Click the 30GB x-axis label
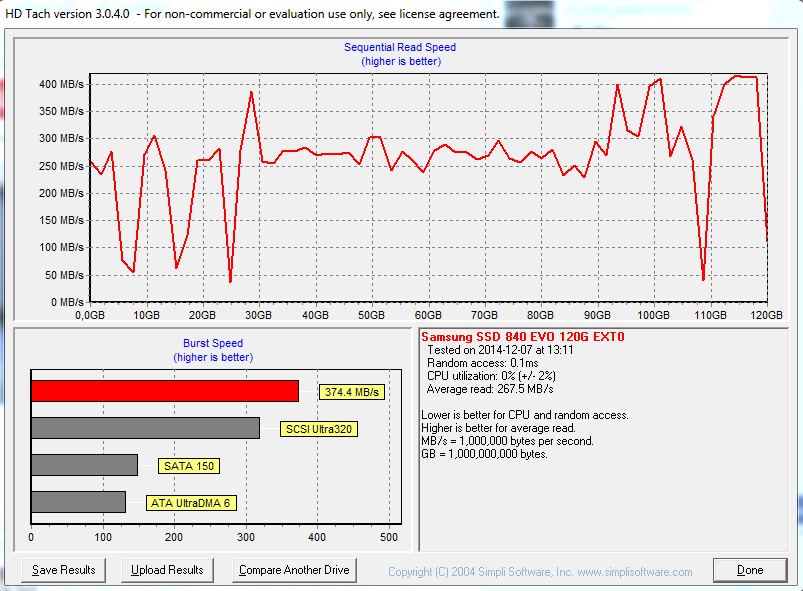The height and width of the screenshot is (591, 803). (259, 315)
